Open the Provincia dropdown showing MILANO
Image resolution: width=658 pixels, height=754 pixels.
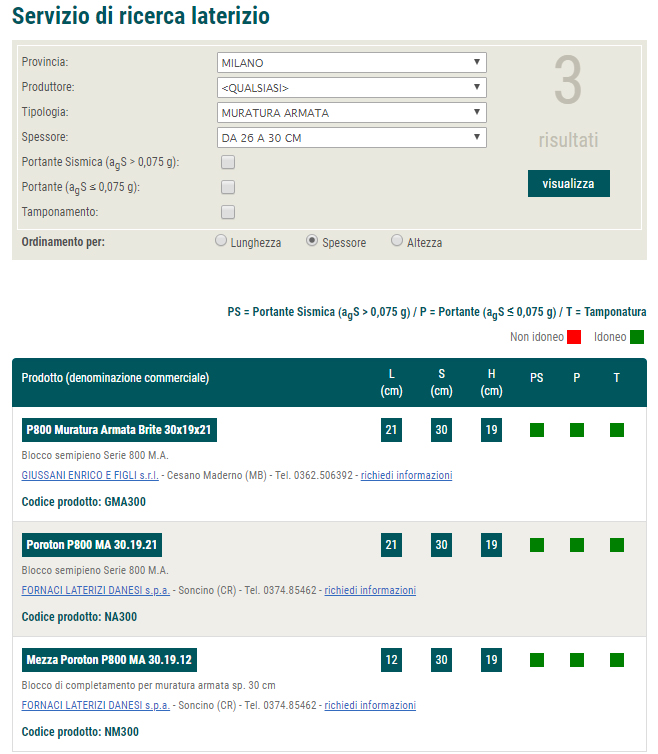click(352, 63)
